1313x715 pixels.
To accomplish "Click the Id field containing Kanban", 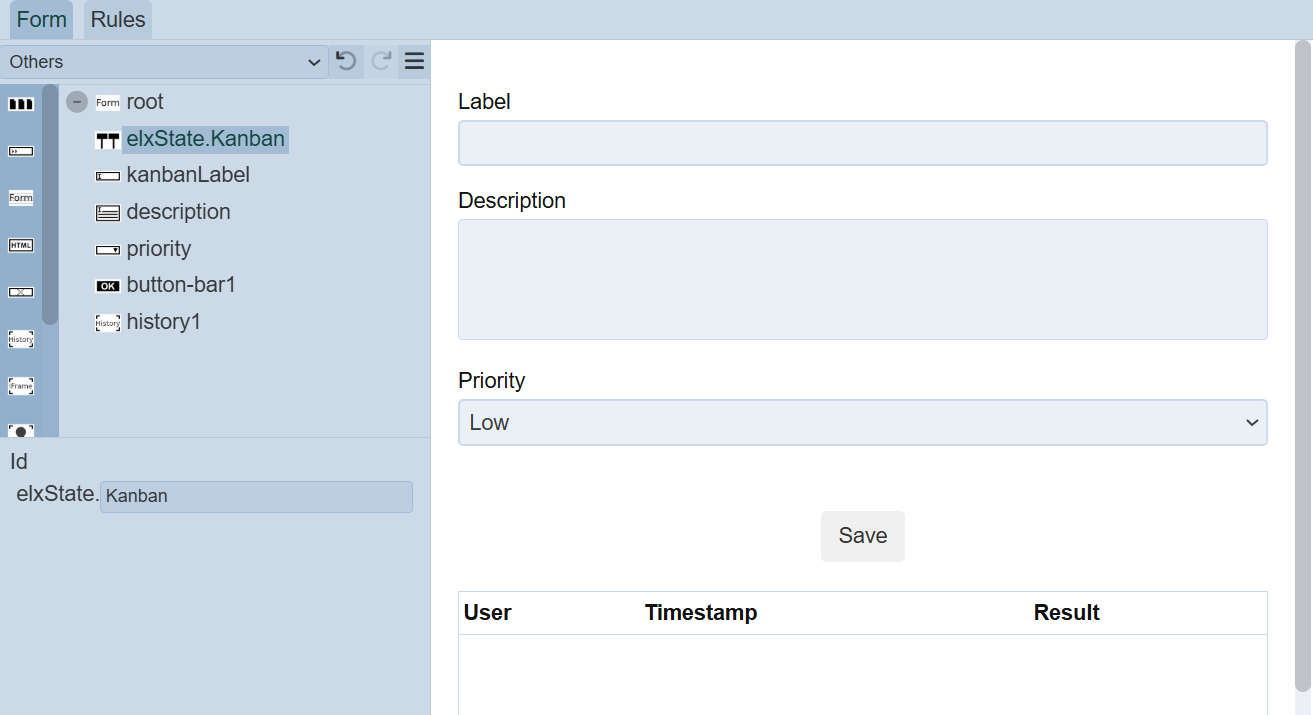I will coord(256,497).
